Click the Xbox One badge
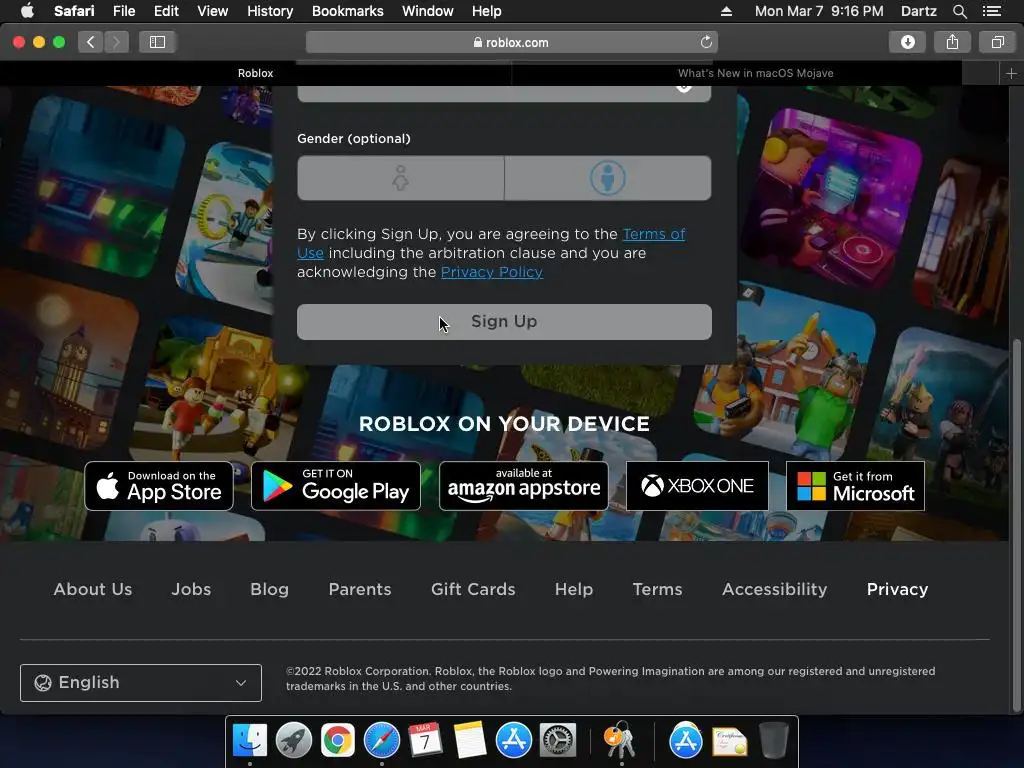Screen dimensions: 1024x768 pyautogui.click(x=697, y=487)
